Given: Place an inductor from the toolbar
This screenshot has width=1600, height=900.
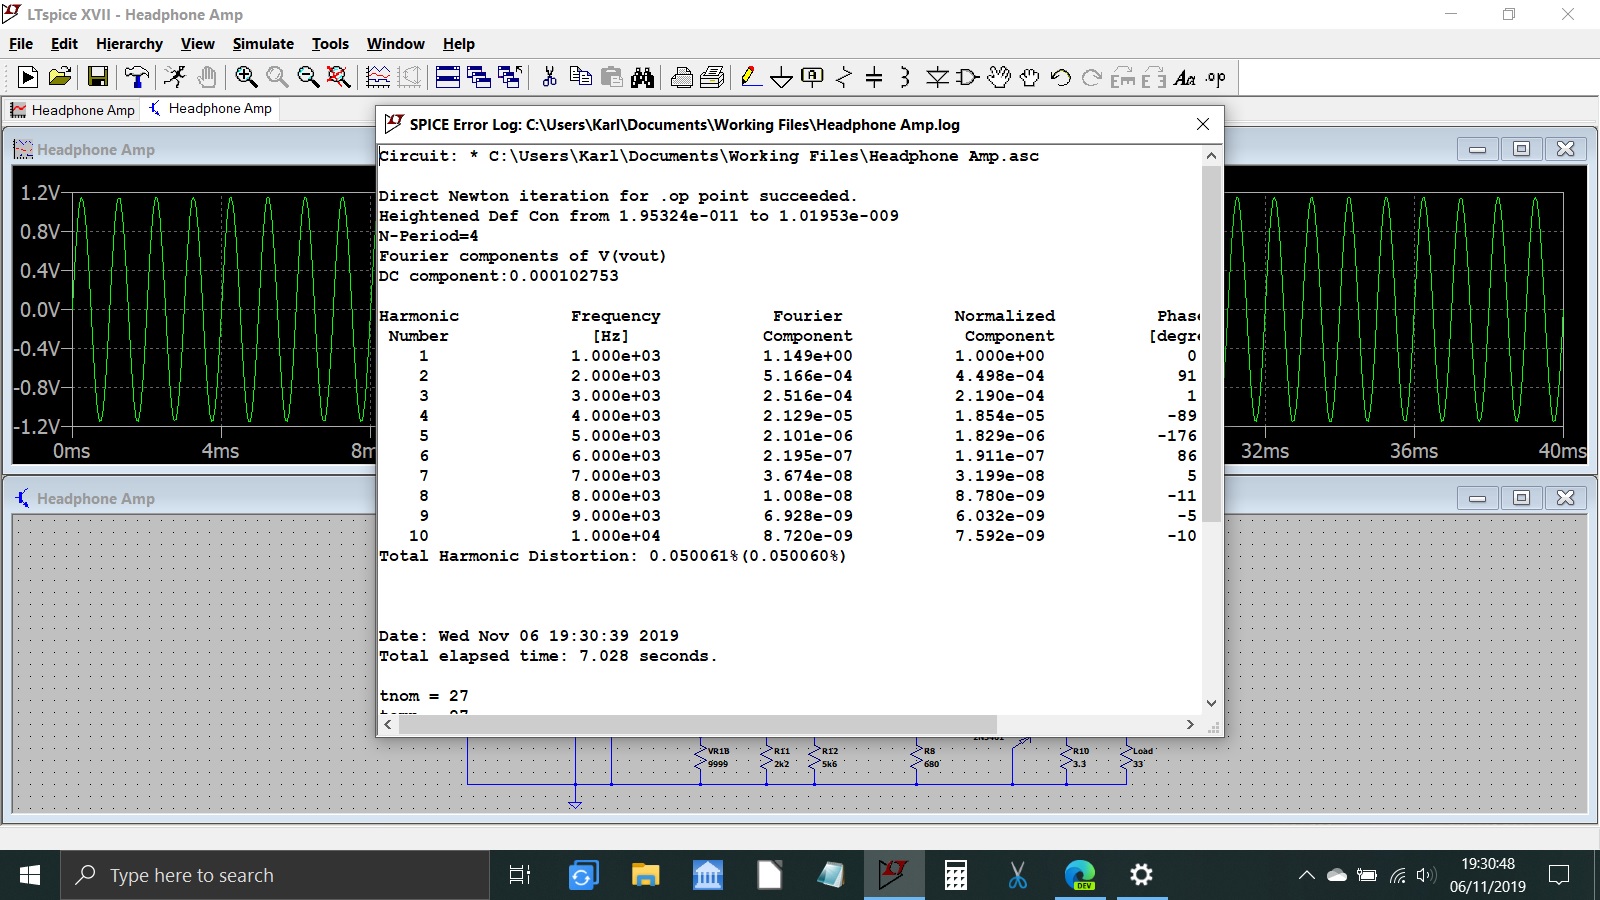Looking at the screenshot, I should point(905,77).
